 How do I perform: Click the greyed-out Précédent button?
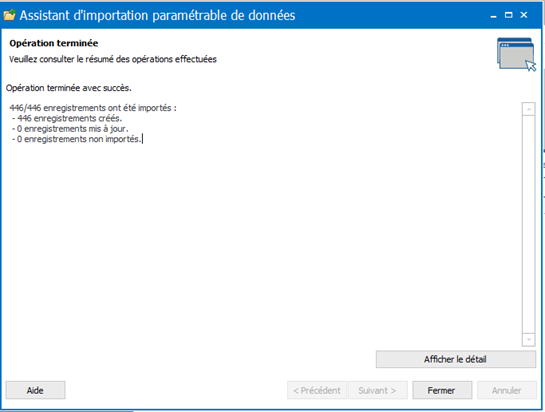tap(317, 390)
